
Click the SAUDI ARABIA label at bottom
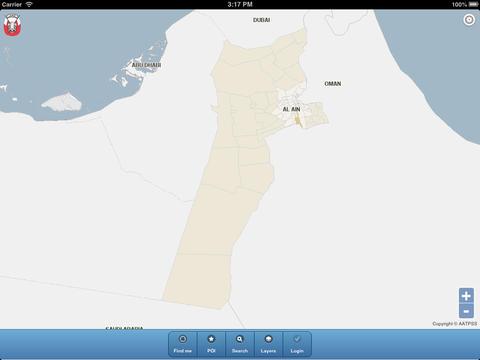124,328
